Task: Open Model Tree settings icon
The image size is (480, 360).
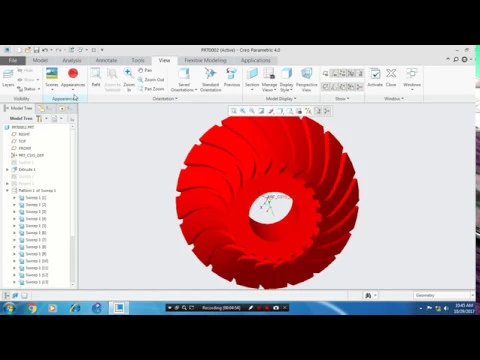Action: click(x=39, y=119)
